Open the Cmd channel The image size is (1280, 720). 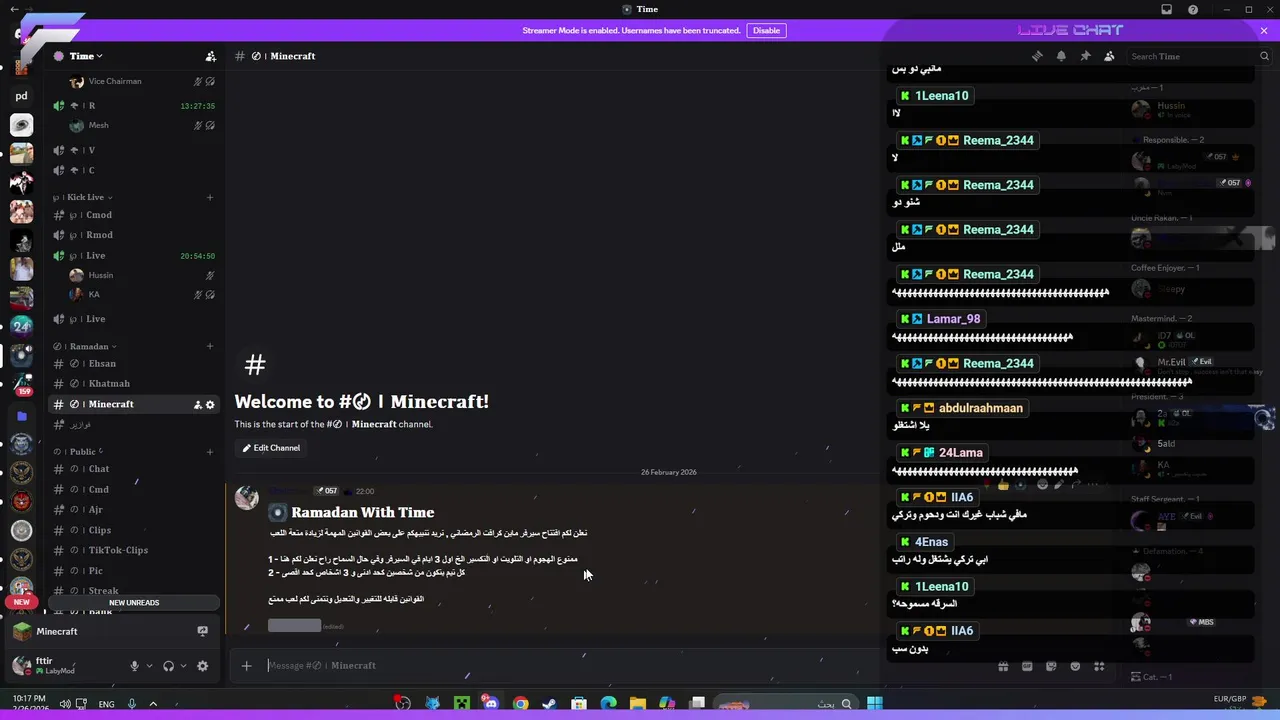coord(135,489)
